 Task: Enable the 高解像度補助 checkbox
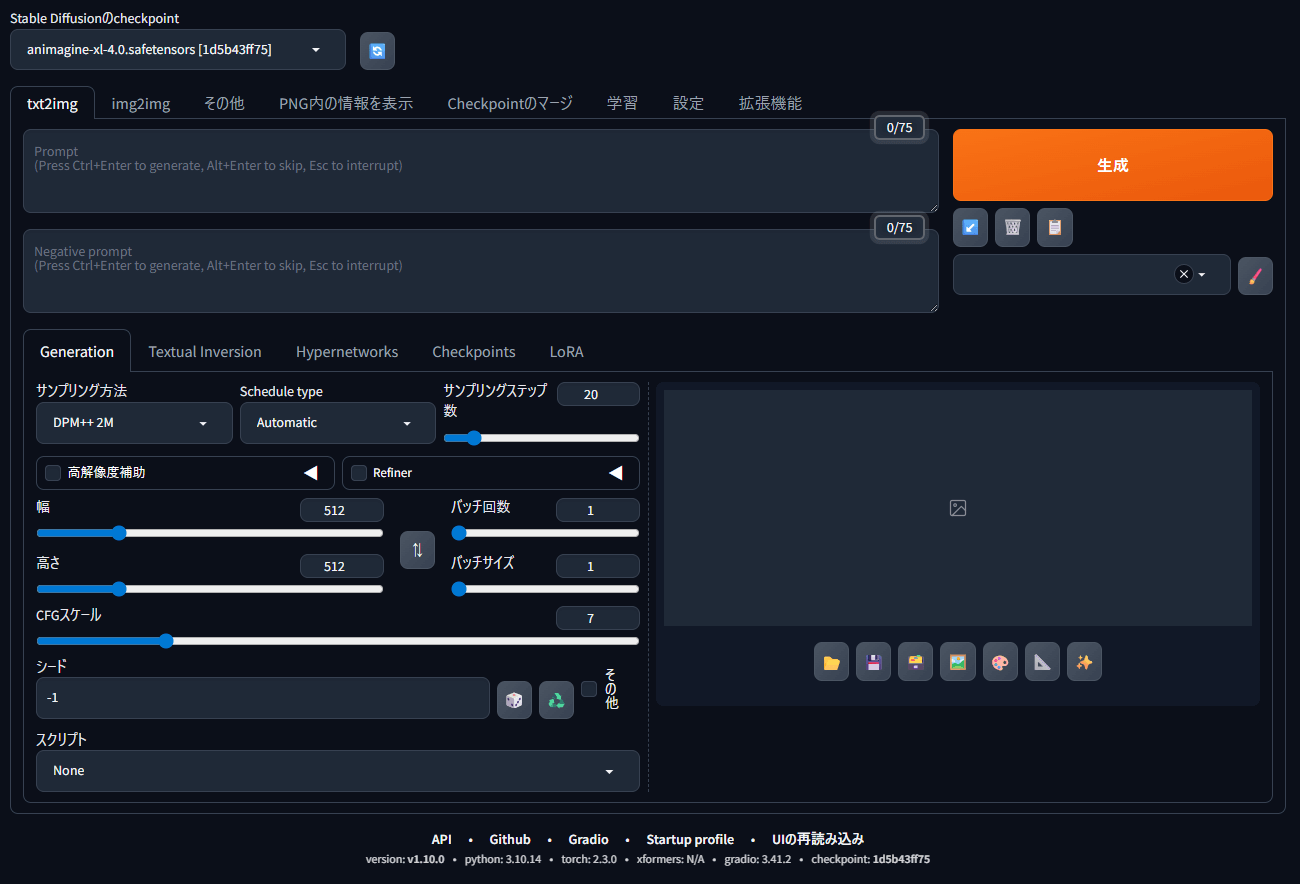pos(53,472)
